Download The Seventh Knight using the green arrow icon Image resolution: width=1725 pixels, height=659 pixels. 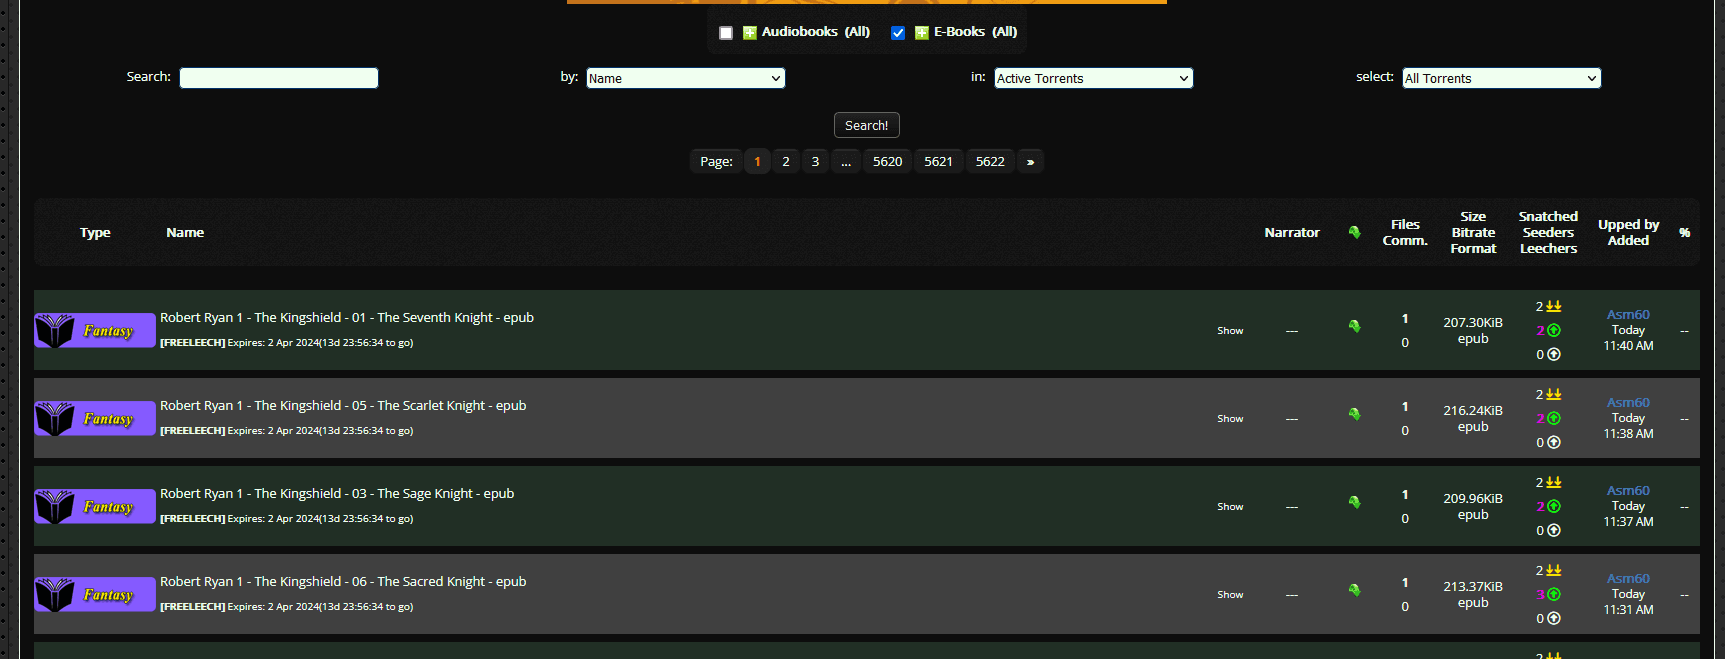(x=1354, y=326)
